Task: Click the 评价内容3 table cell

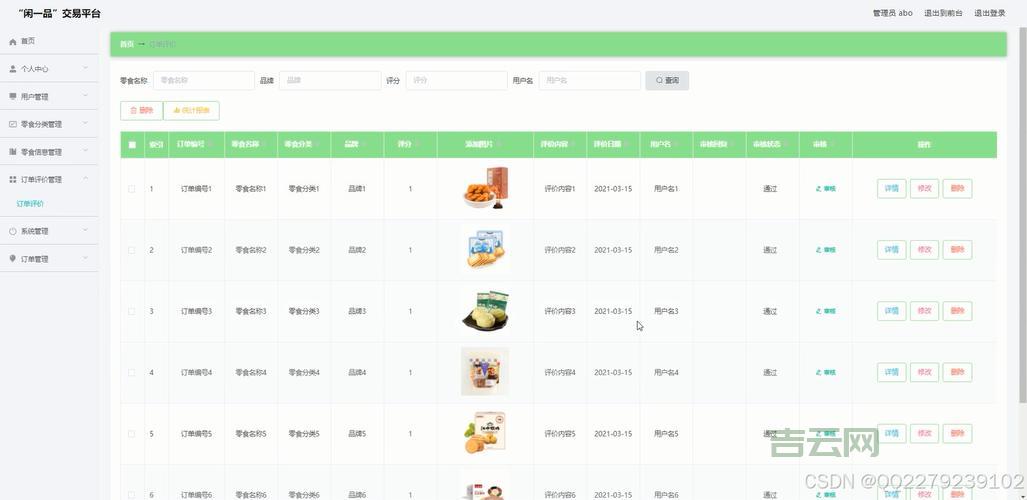Action: (x=559, y=311)
